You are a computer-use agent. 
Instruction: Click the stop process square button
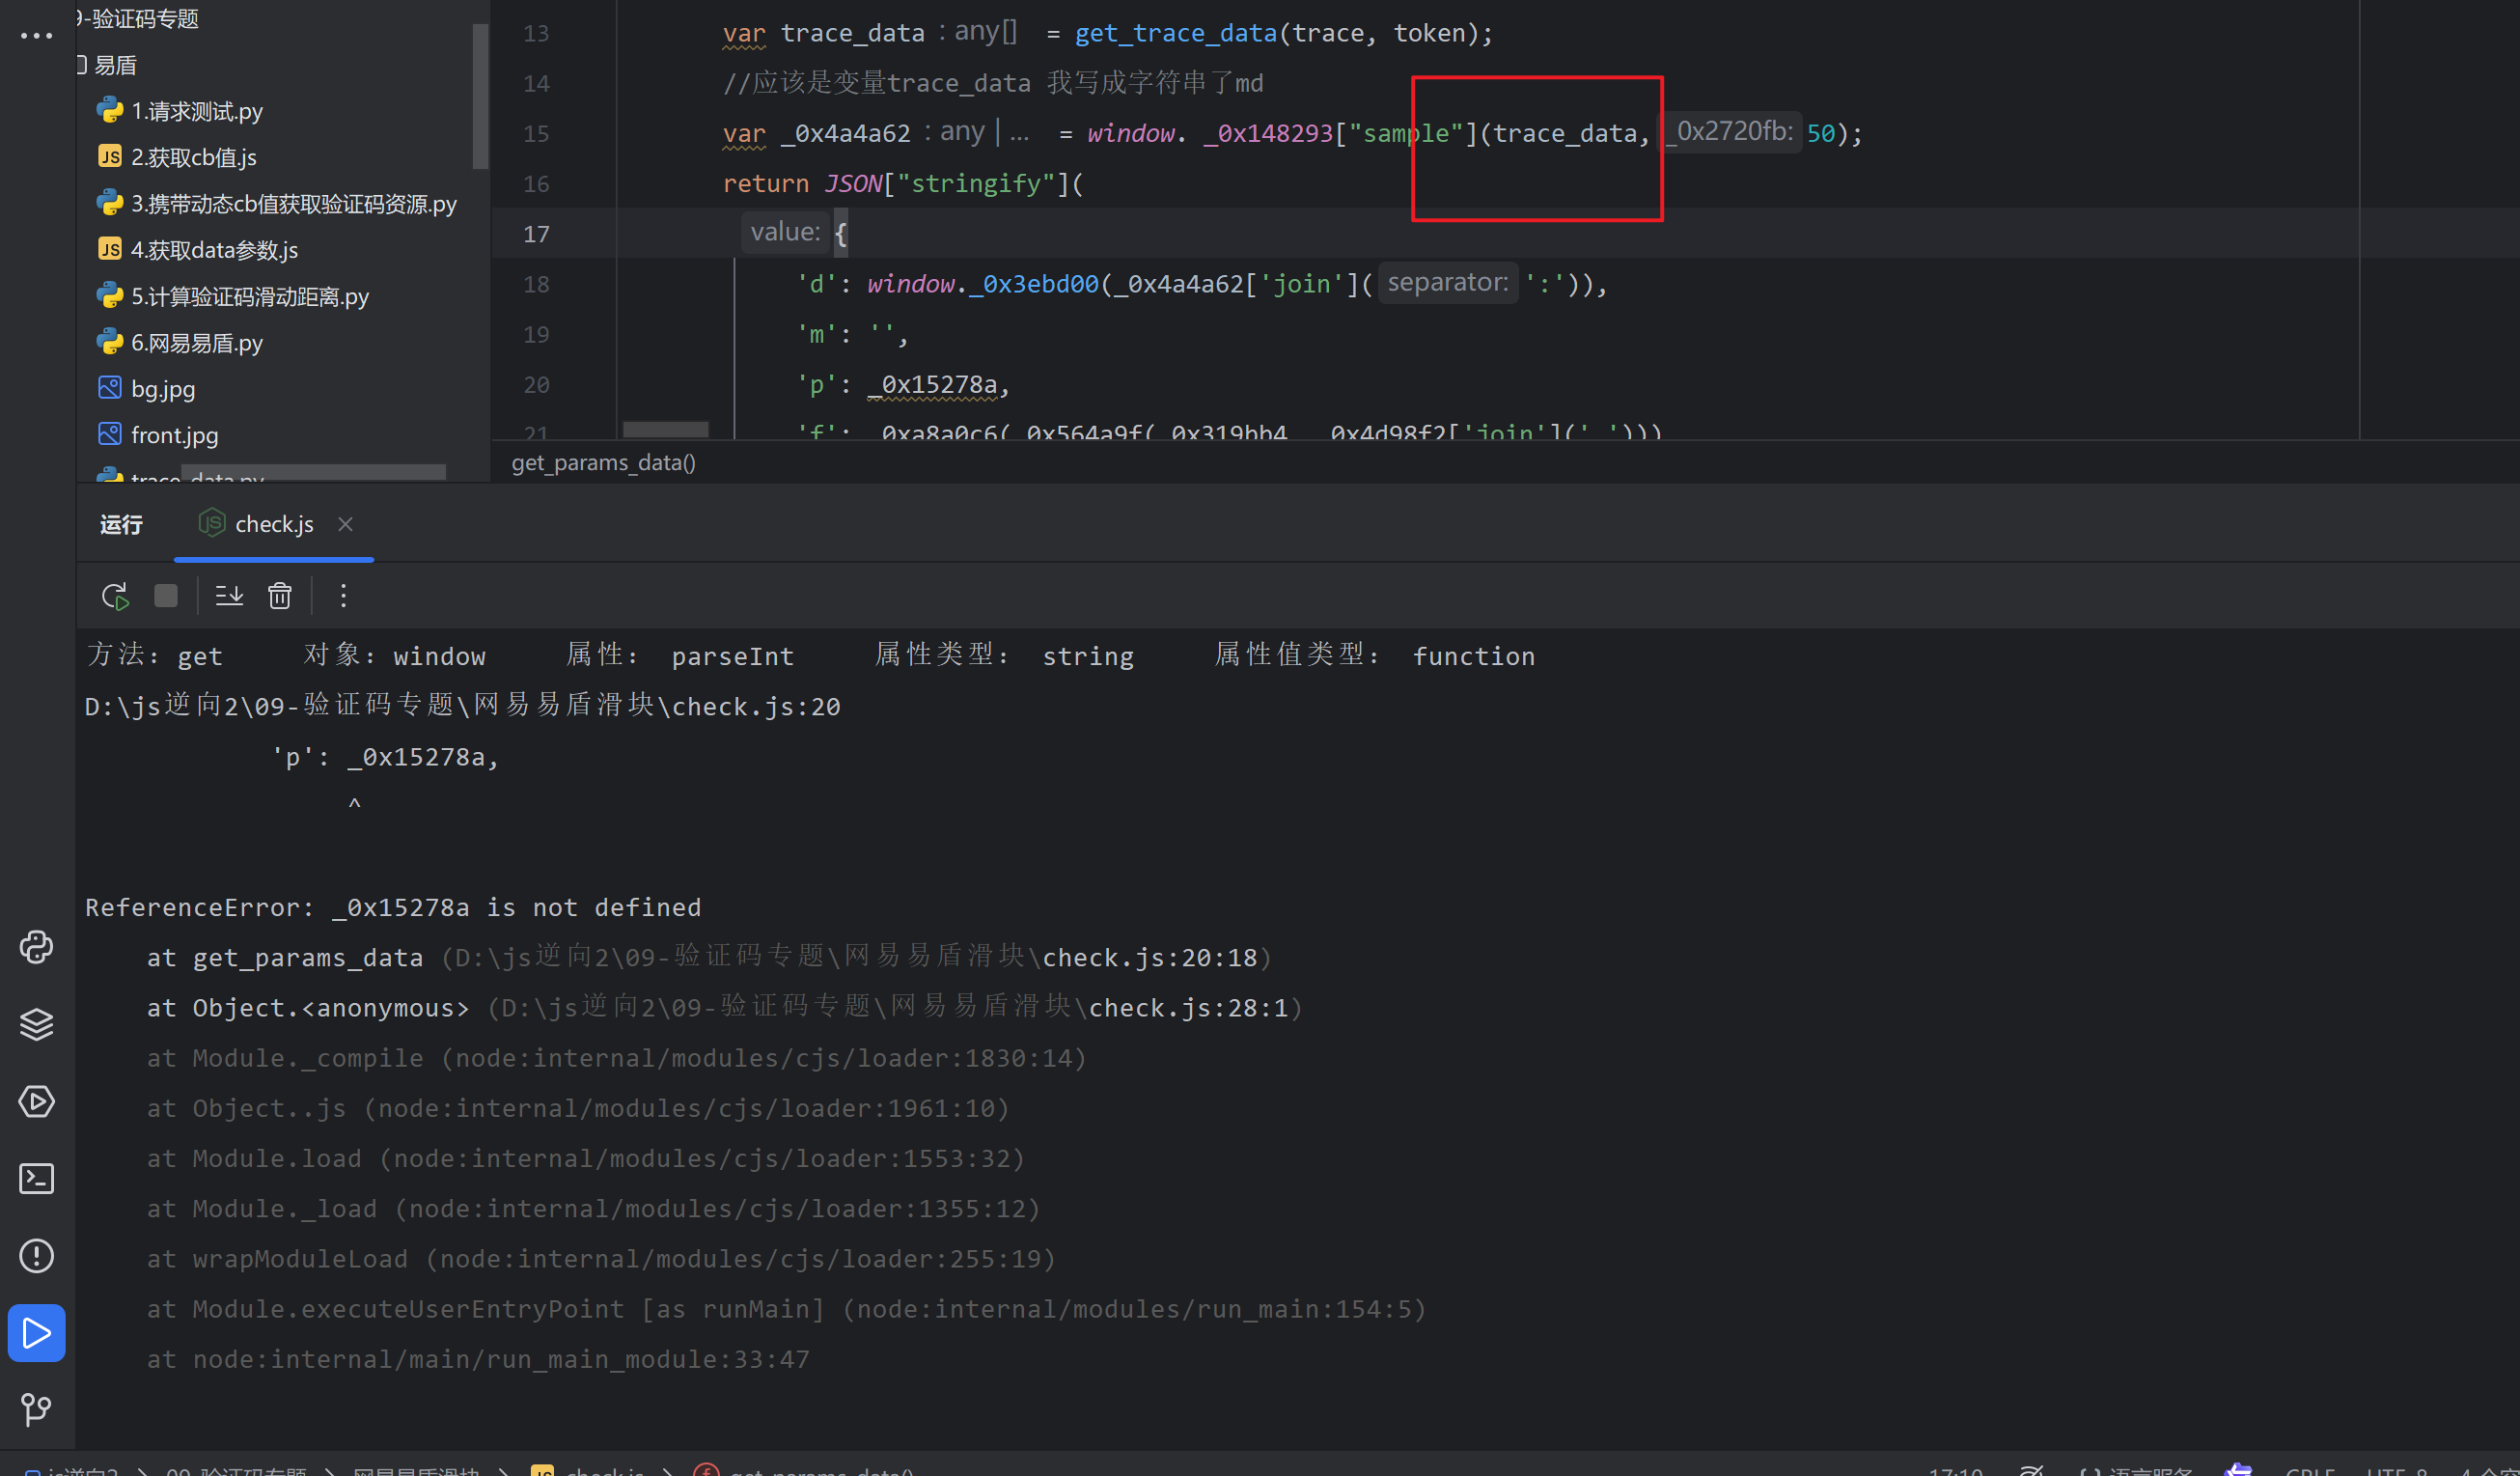166,596
